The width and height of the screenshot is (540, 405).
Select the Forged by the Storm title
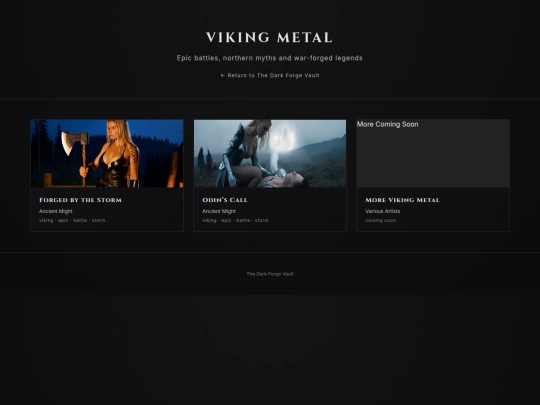[80, 200]
